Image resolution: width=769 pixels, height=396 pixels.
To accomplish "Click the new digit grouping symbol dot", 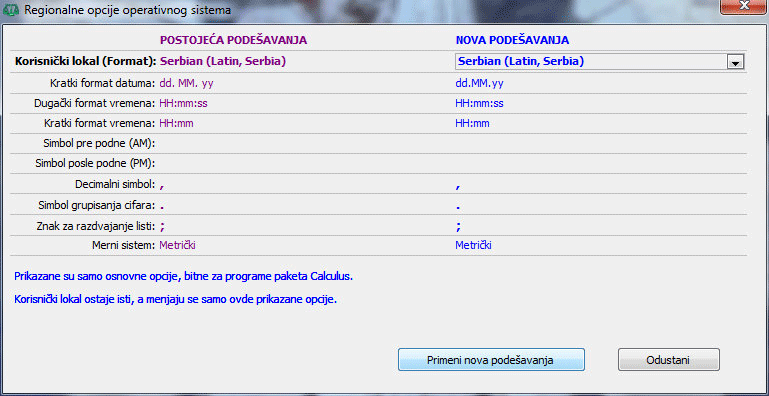I will click(458, 207).
